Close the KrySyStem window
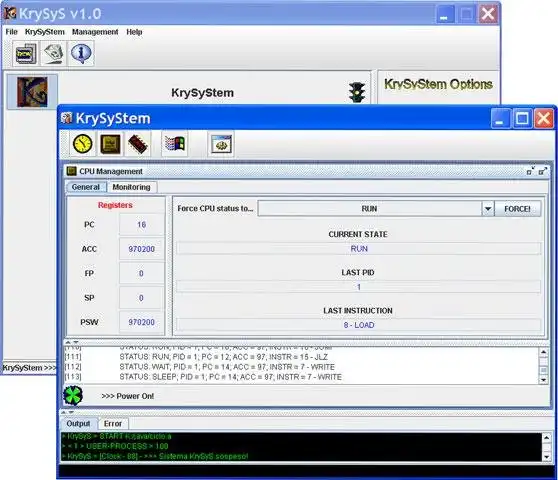The width and height of the screenshot is (558, 480). coord(544,118)
